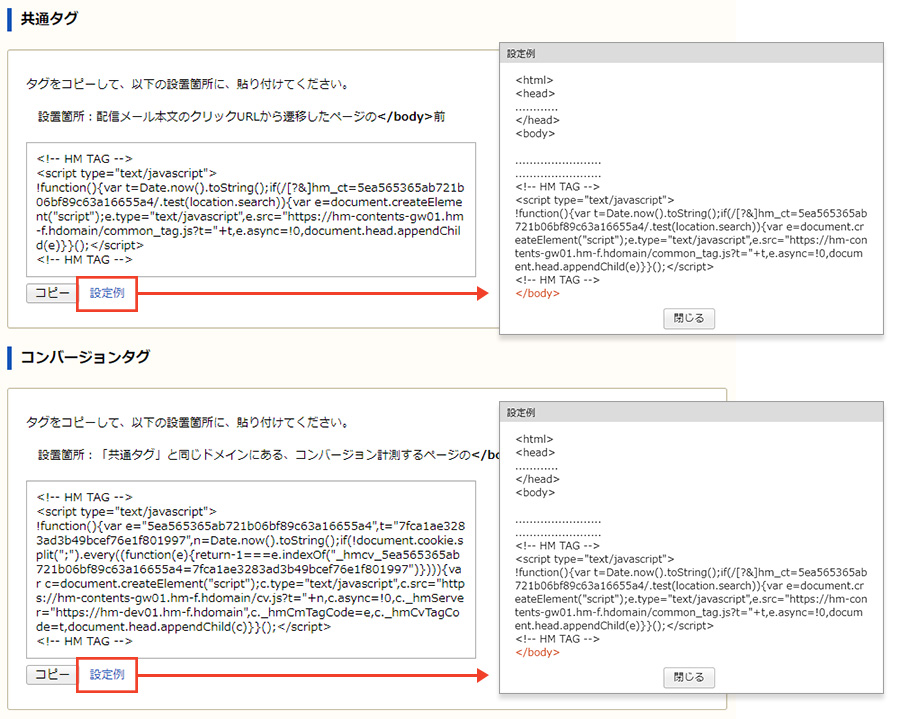Click red </body> text in lower popup
This screenshot has height=719, width=900.
coord(537,652)
